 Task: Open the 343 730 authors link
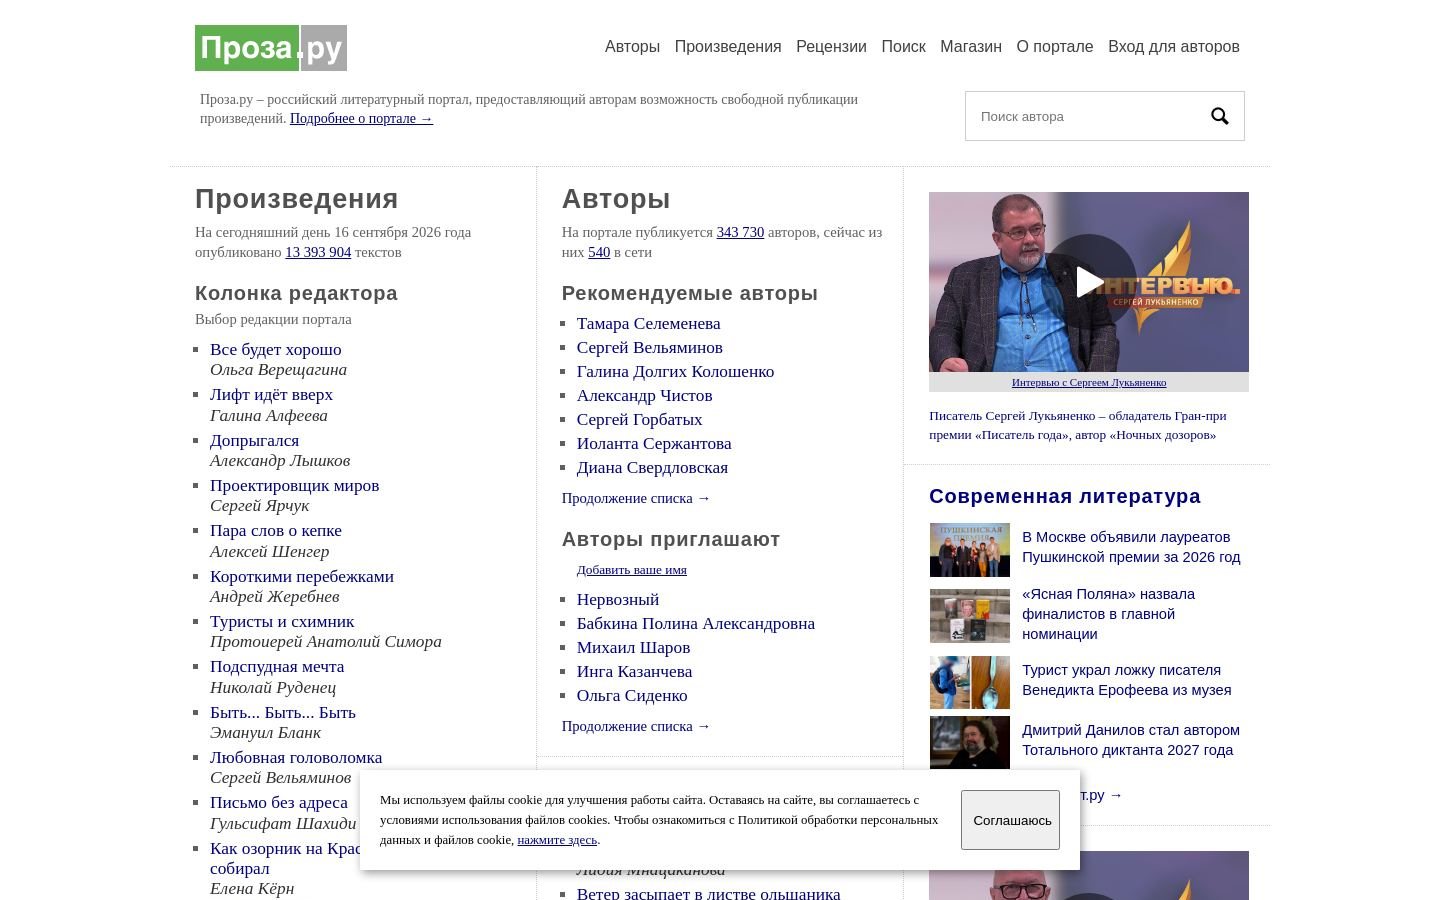coord(740,232)
